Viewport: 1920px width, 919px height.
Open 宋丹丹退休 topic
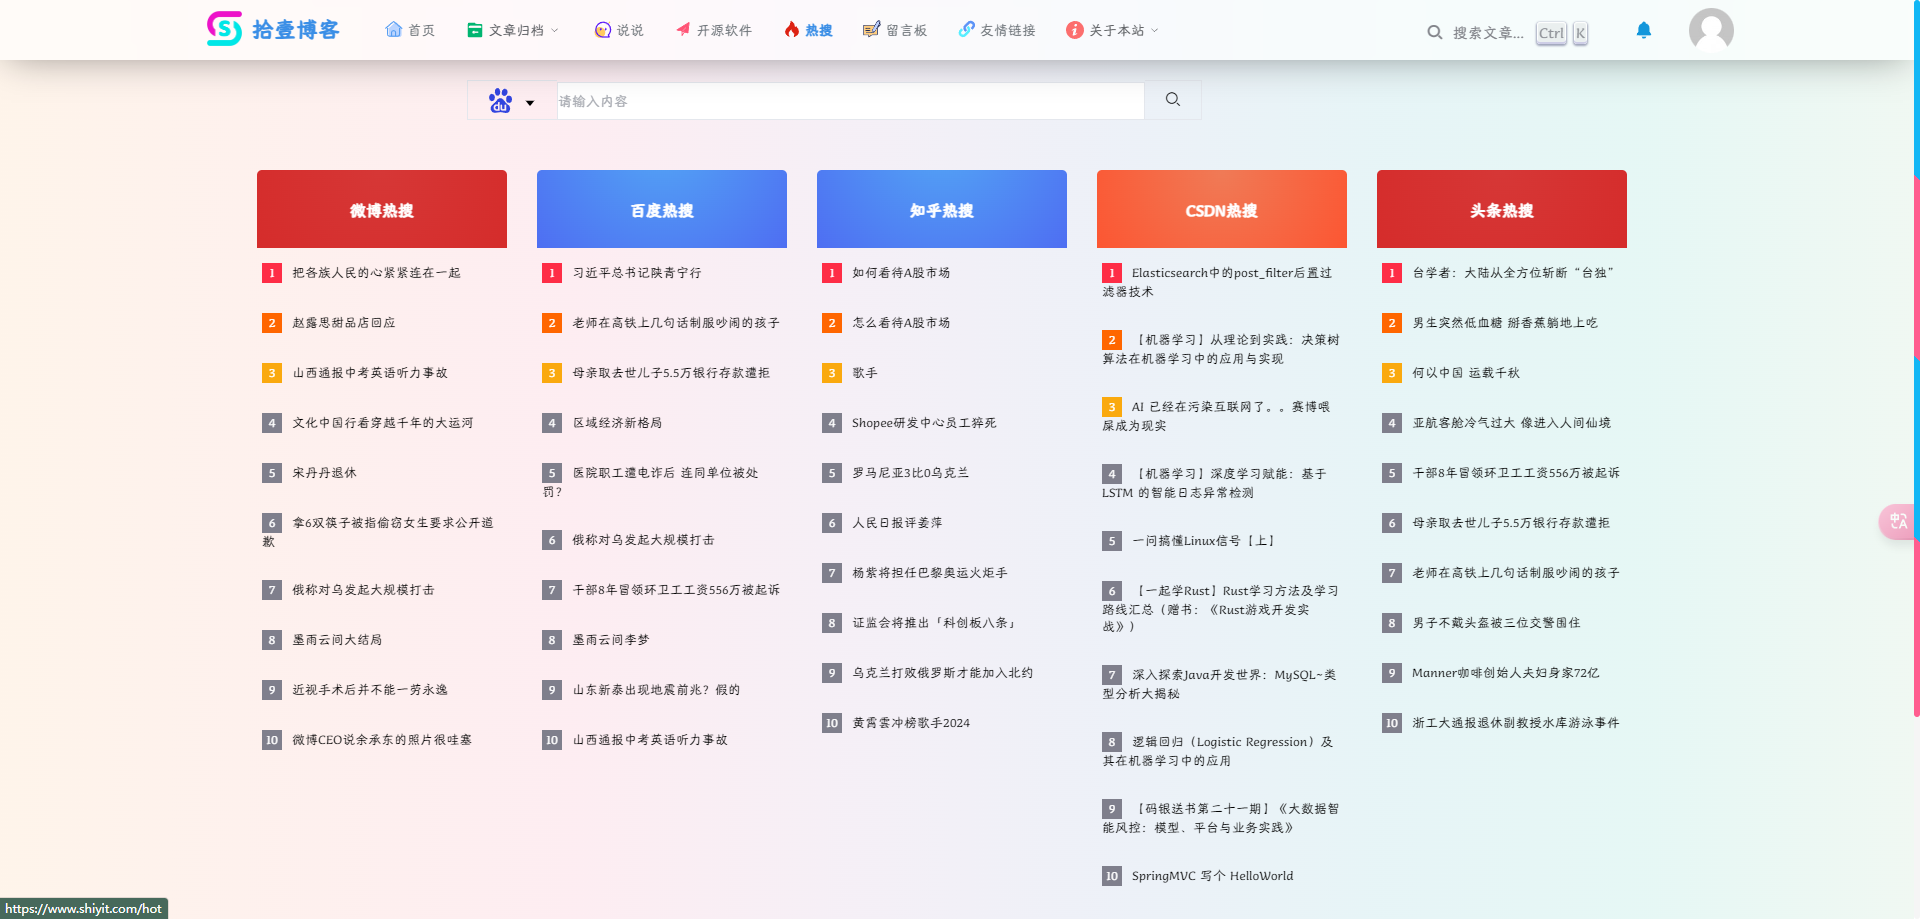(x=324, y=473)
